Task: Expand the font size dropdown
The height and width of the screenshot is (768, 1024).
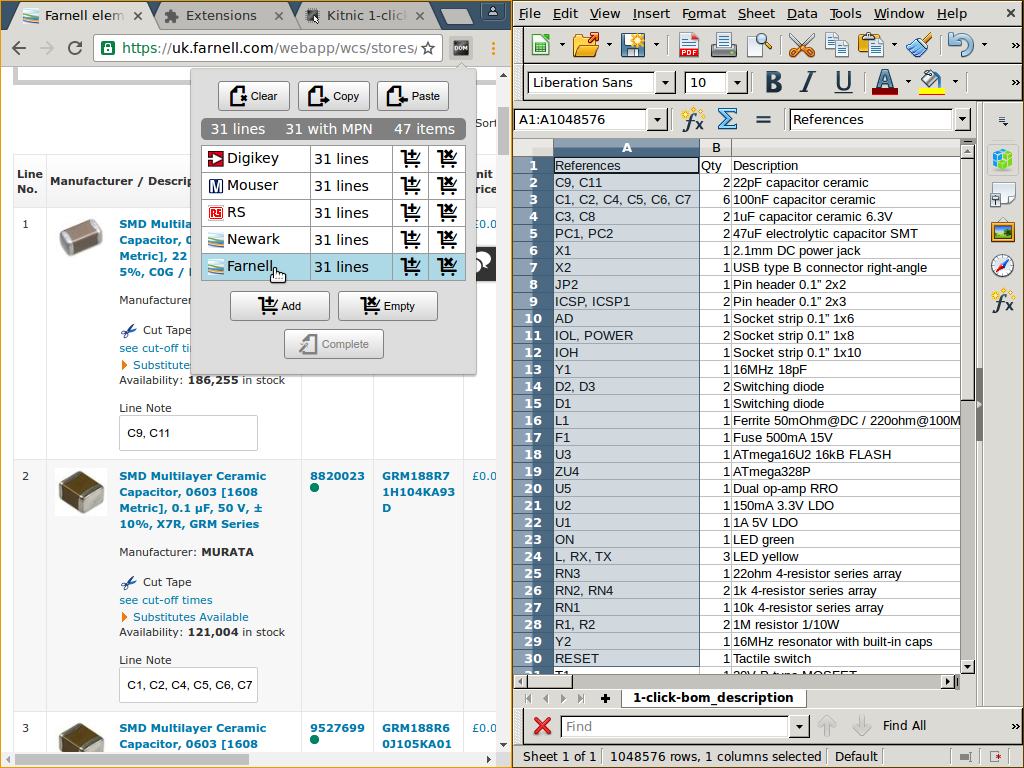Action: [737, 83]
